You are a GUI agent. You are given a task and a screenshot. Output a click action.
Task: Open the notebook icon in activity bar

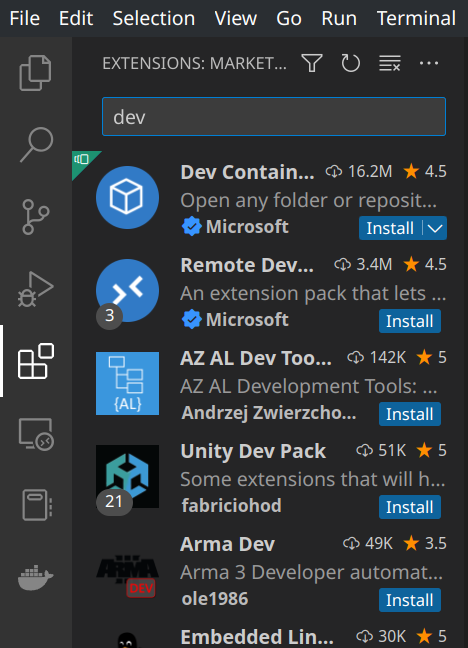coord(37,505)
